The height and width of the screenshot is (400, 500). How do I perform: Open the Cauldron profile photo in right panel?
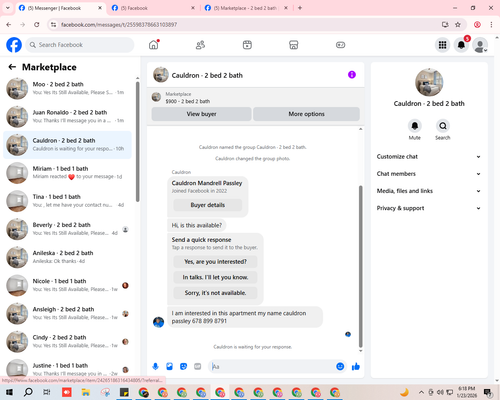[429, 82]
